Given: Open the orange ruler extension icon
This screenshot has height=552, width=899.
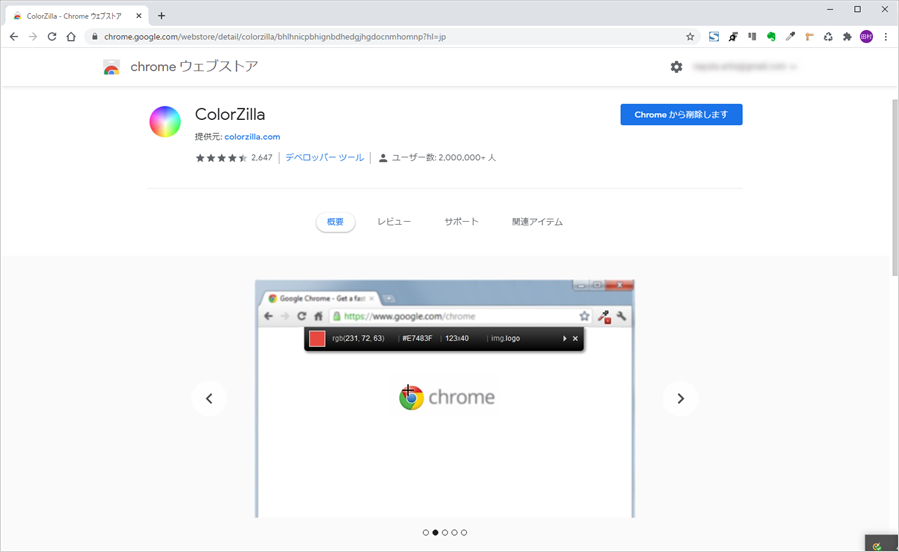Looking at the screenshot, I should point(809,37).
